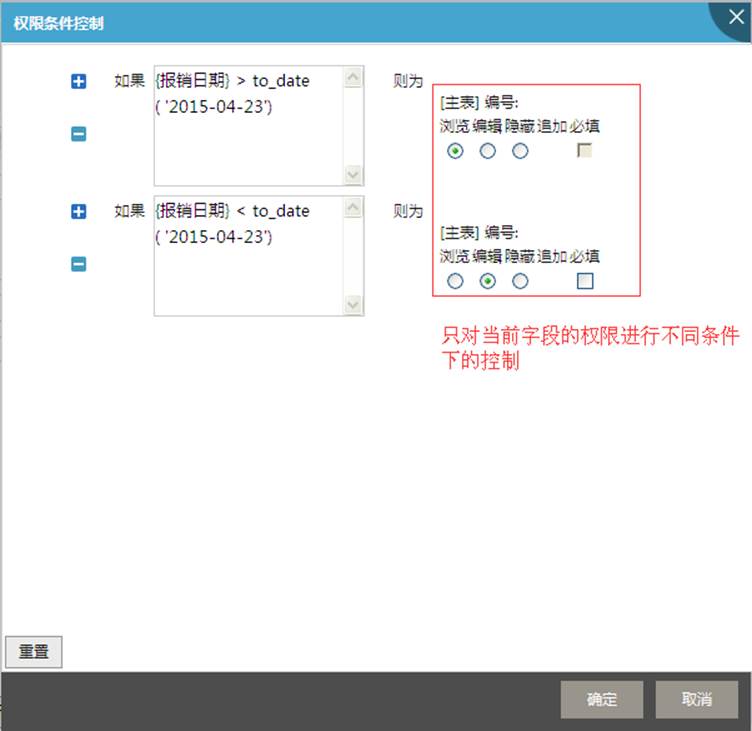The width and height of the screenshot is (752, 731).
Task: Close the 权限条件控制 dialog with X
Action: (x=736, y=17)
